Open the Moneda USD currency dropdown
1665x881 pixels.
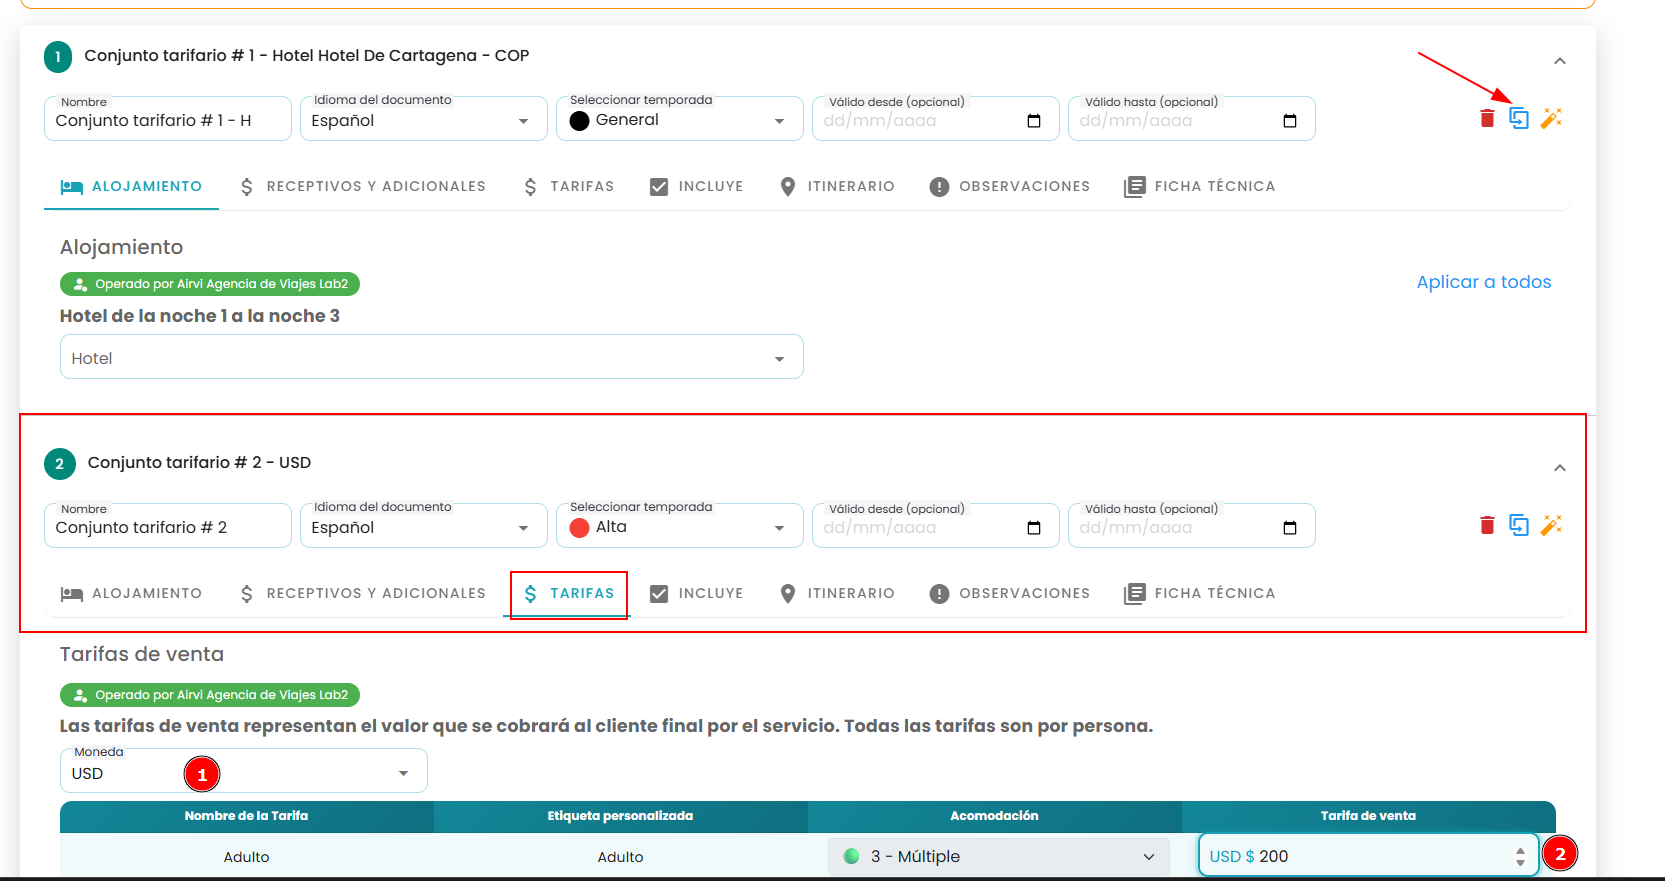click(244, 771)
